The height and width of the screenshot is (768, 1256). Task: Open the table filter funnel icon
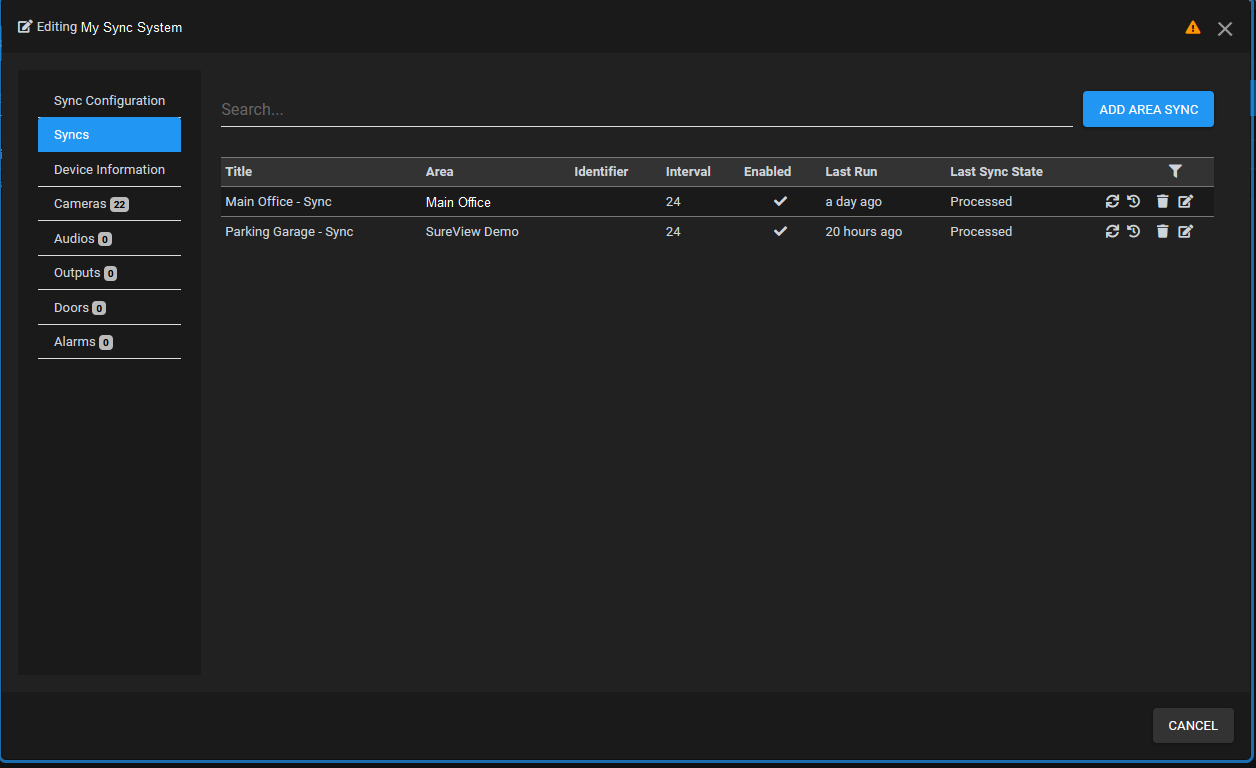[1175, 172]
